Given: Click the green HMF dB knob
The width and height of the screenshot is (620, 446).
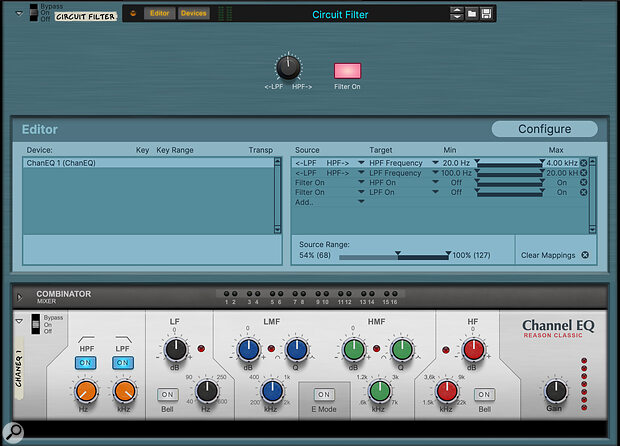Looking at the screenshot, I should (x=354, y=350).
